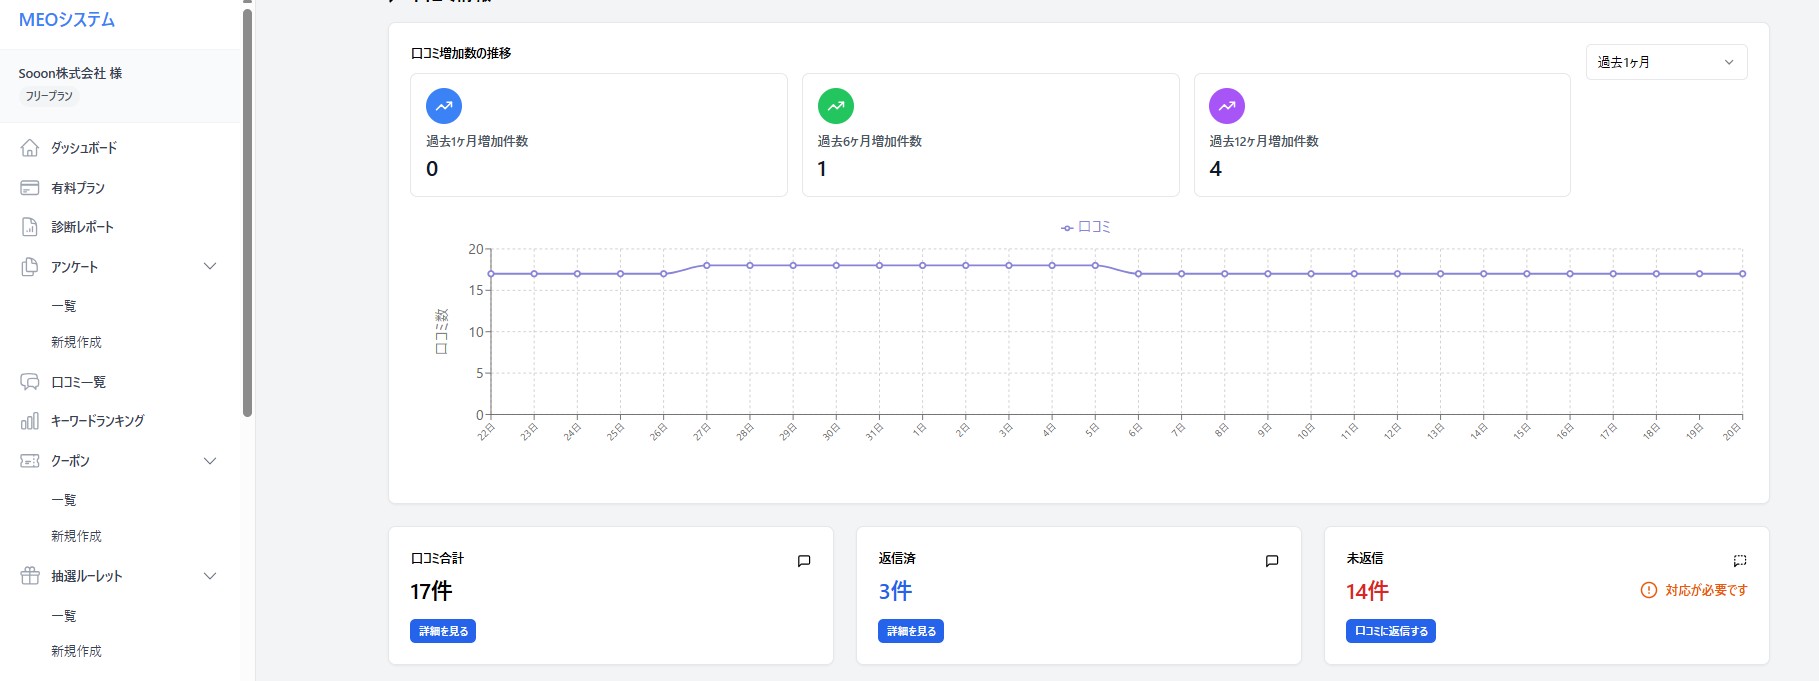Collapse the クーポン submenu chevron

pos(210,461)
